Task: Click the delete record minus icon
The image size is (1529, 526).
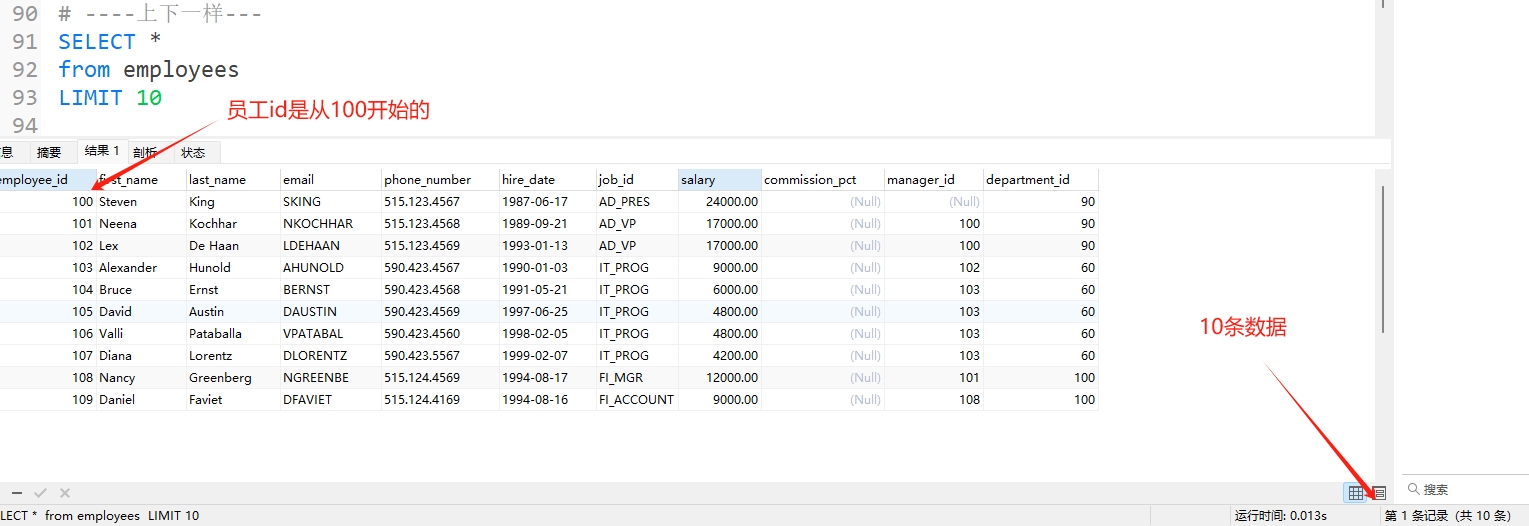Action: click(17, 493)
